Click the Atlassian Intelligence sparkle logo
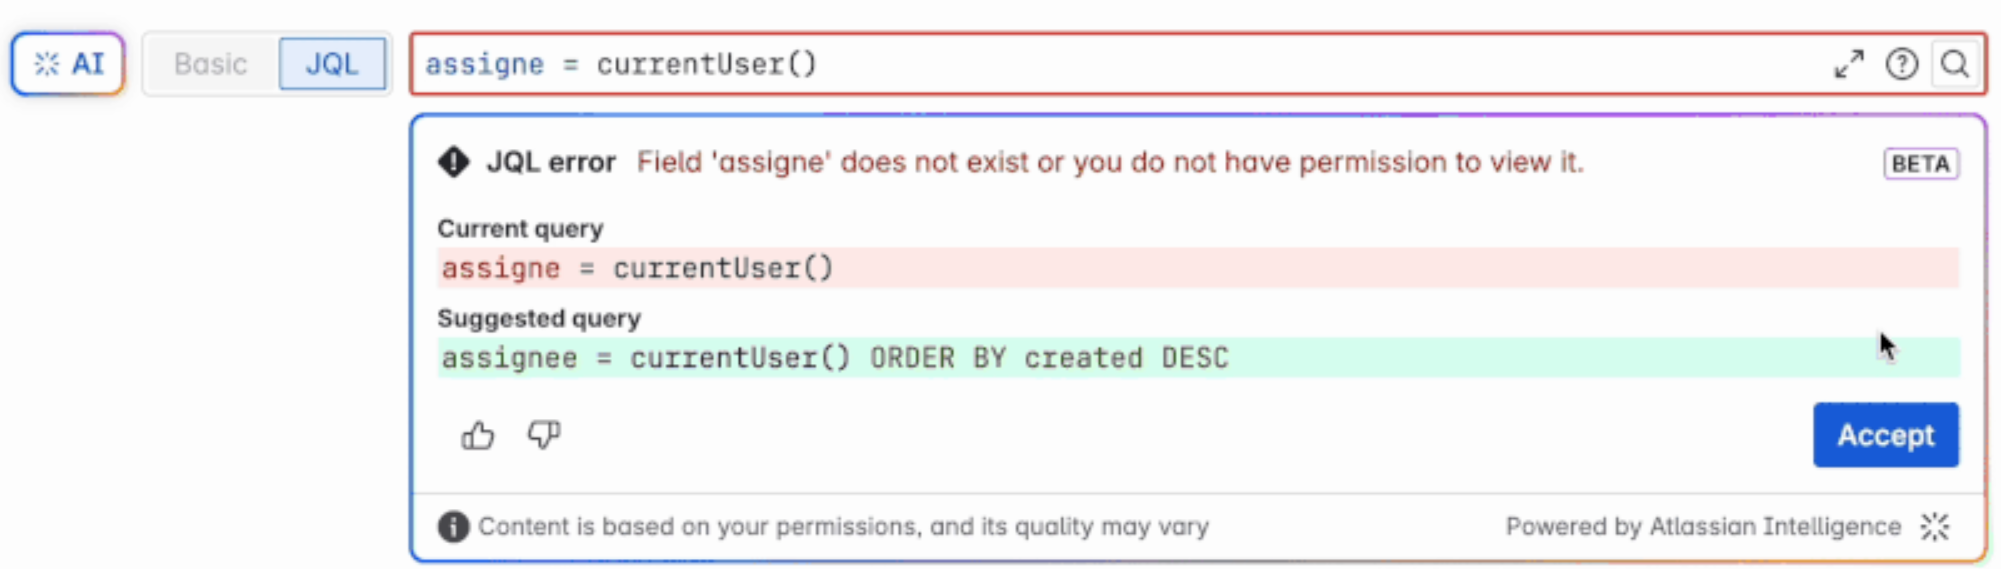This screenshot has width=2001, height=569. pyautogui.click(x=1935, y=526)
